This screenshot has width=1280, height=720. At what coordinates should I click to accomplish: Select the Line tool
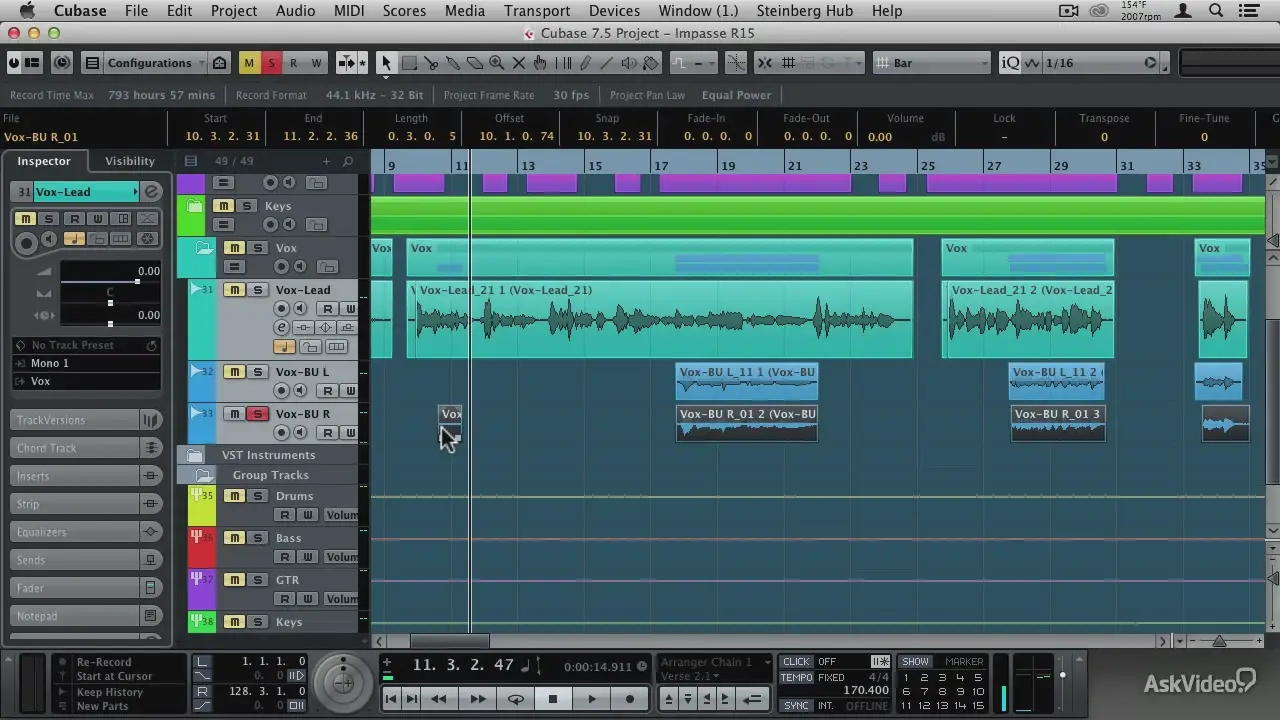click(x=607, y=63)
